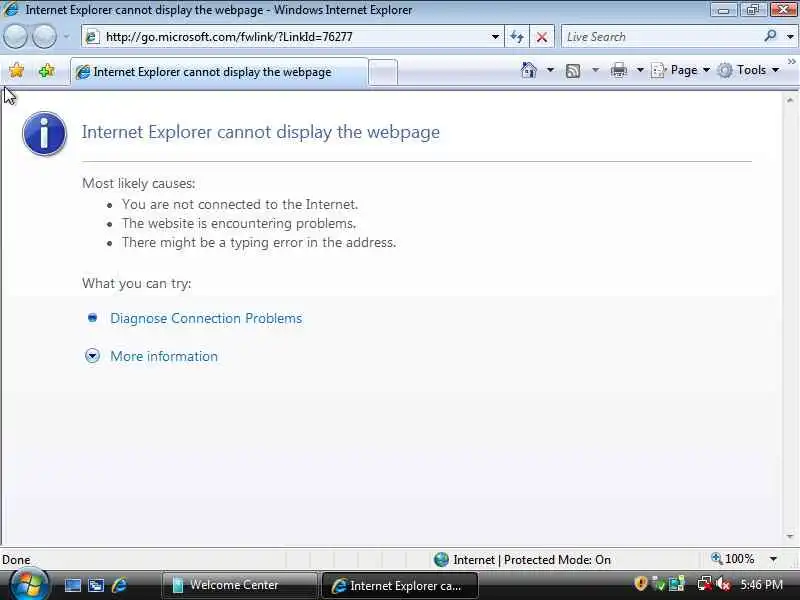Open the Tools menu

click(748, 70)
